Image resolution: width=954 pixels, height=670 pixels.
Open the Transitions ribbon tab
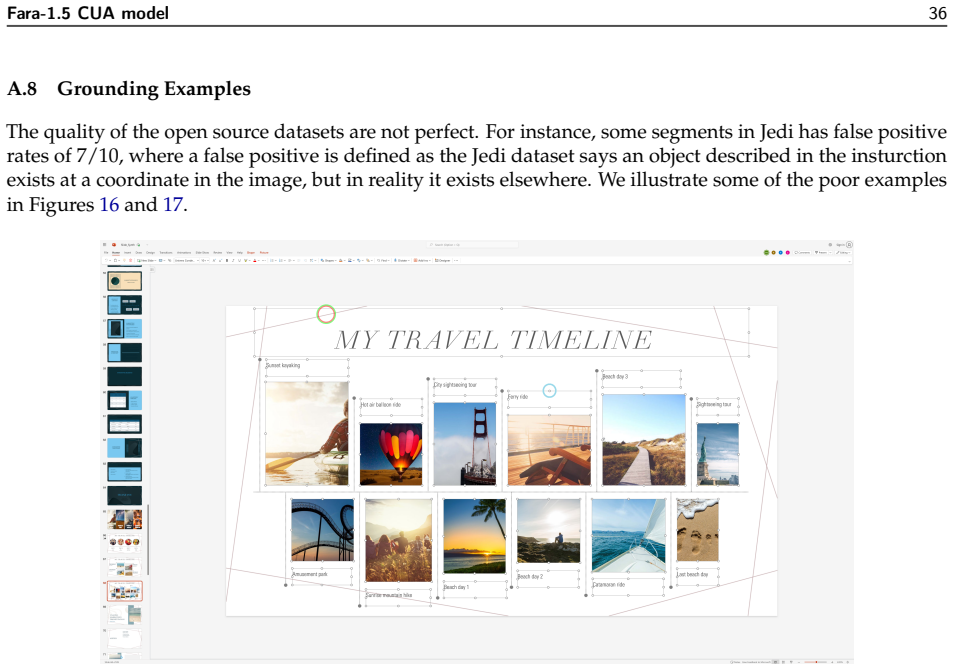pos(165,253)
